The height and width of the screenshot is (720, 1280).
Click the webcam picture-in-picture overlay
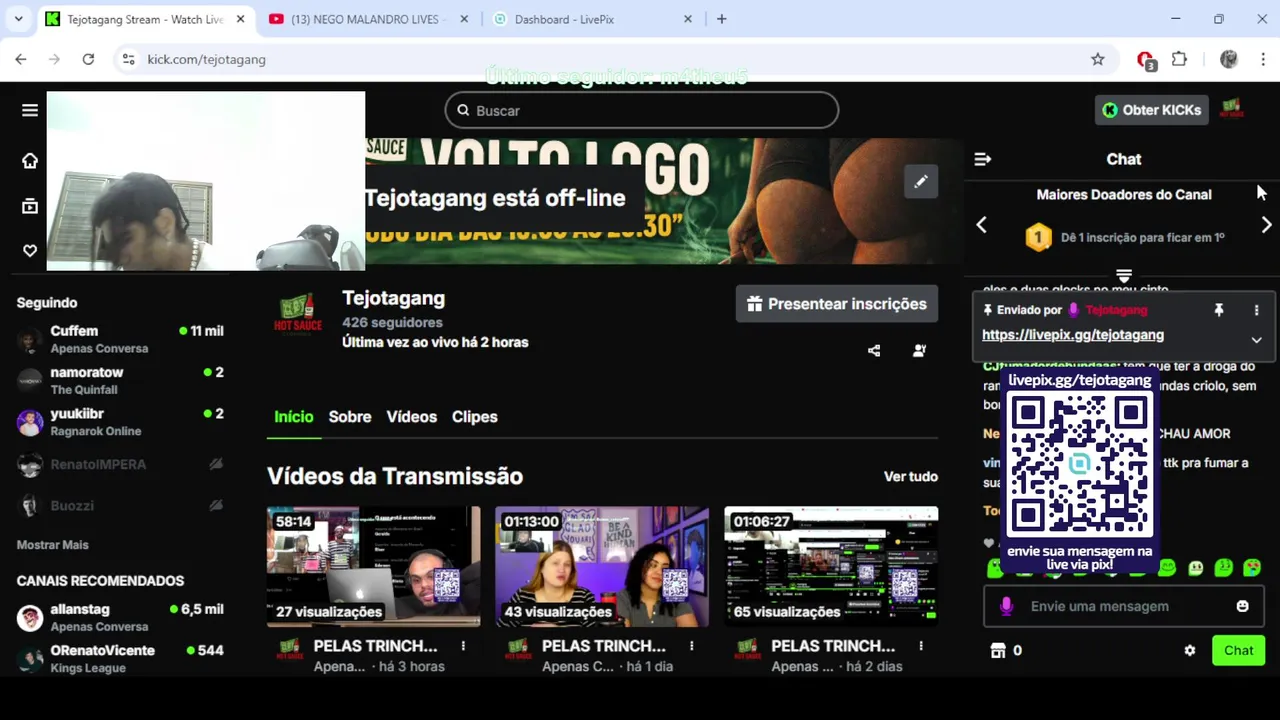pyautogui.click(x=206, y=181)
